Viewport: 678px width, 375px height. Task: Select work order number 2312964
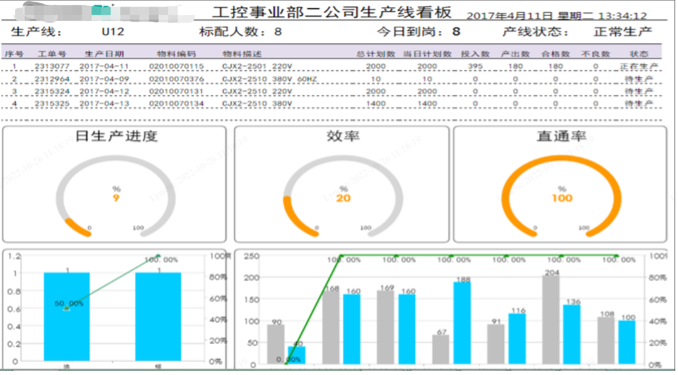tap(52, 79)
